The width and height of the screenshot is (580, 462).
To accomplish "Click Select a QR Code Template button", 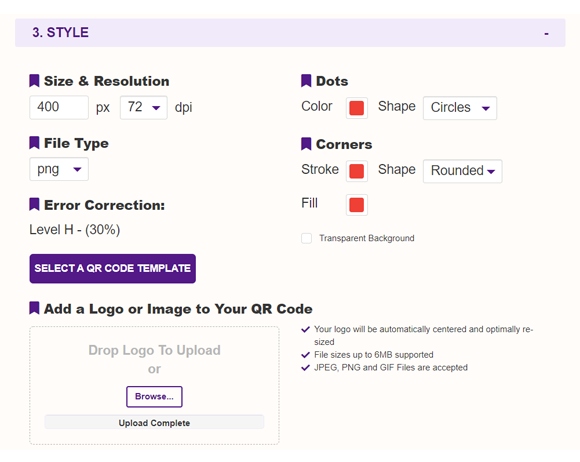I will 113,269.
